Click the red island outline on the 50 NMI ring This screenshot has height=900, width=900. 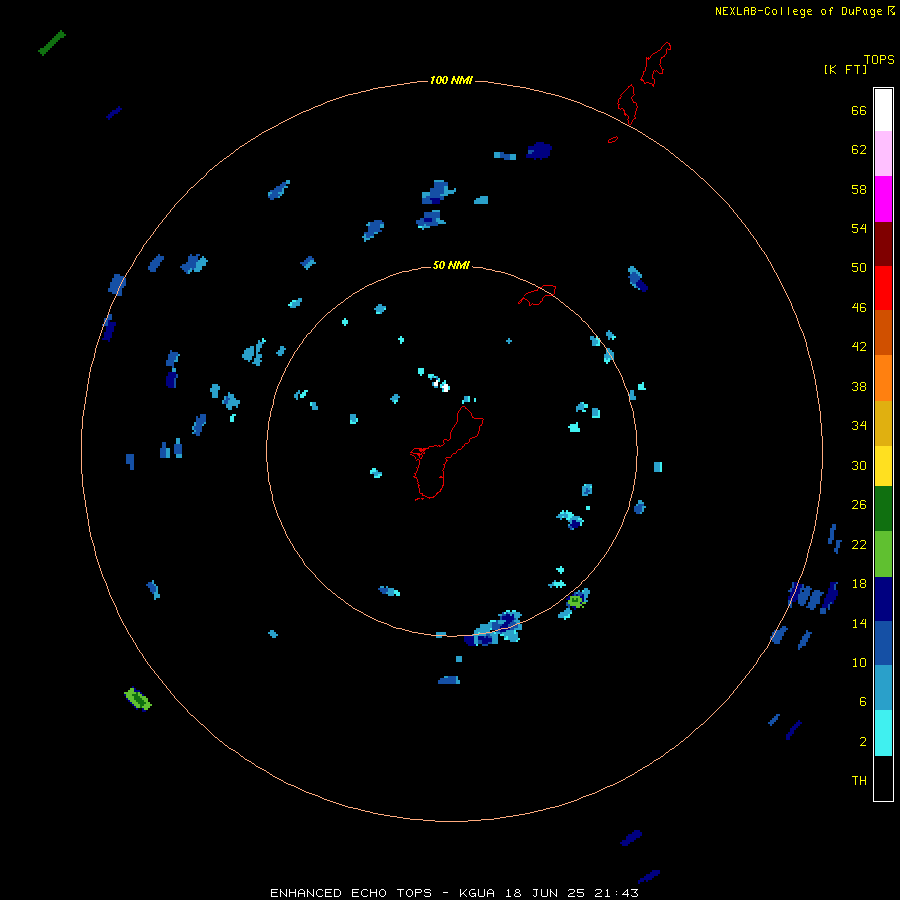[537, 295]
